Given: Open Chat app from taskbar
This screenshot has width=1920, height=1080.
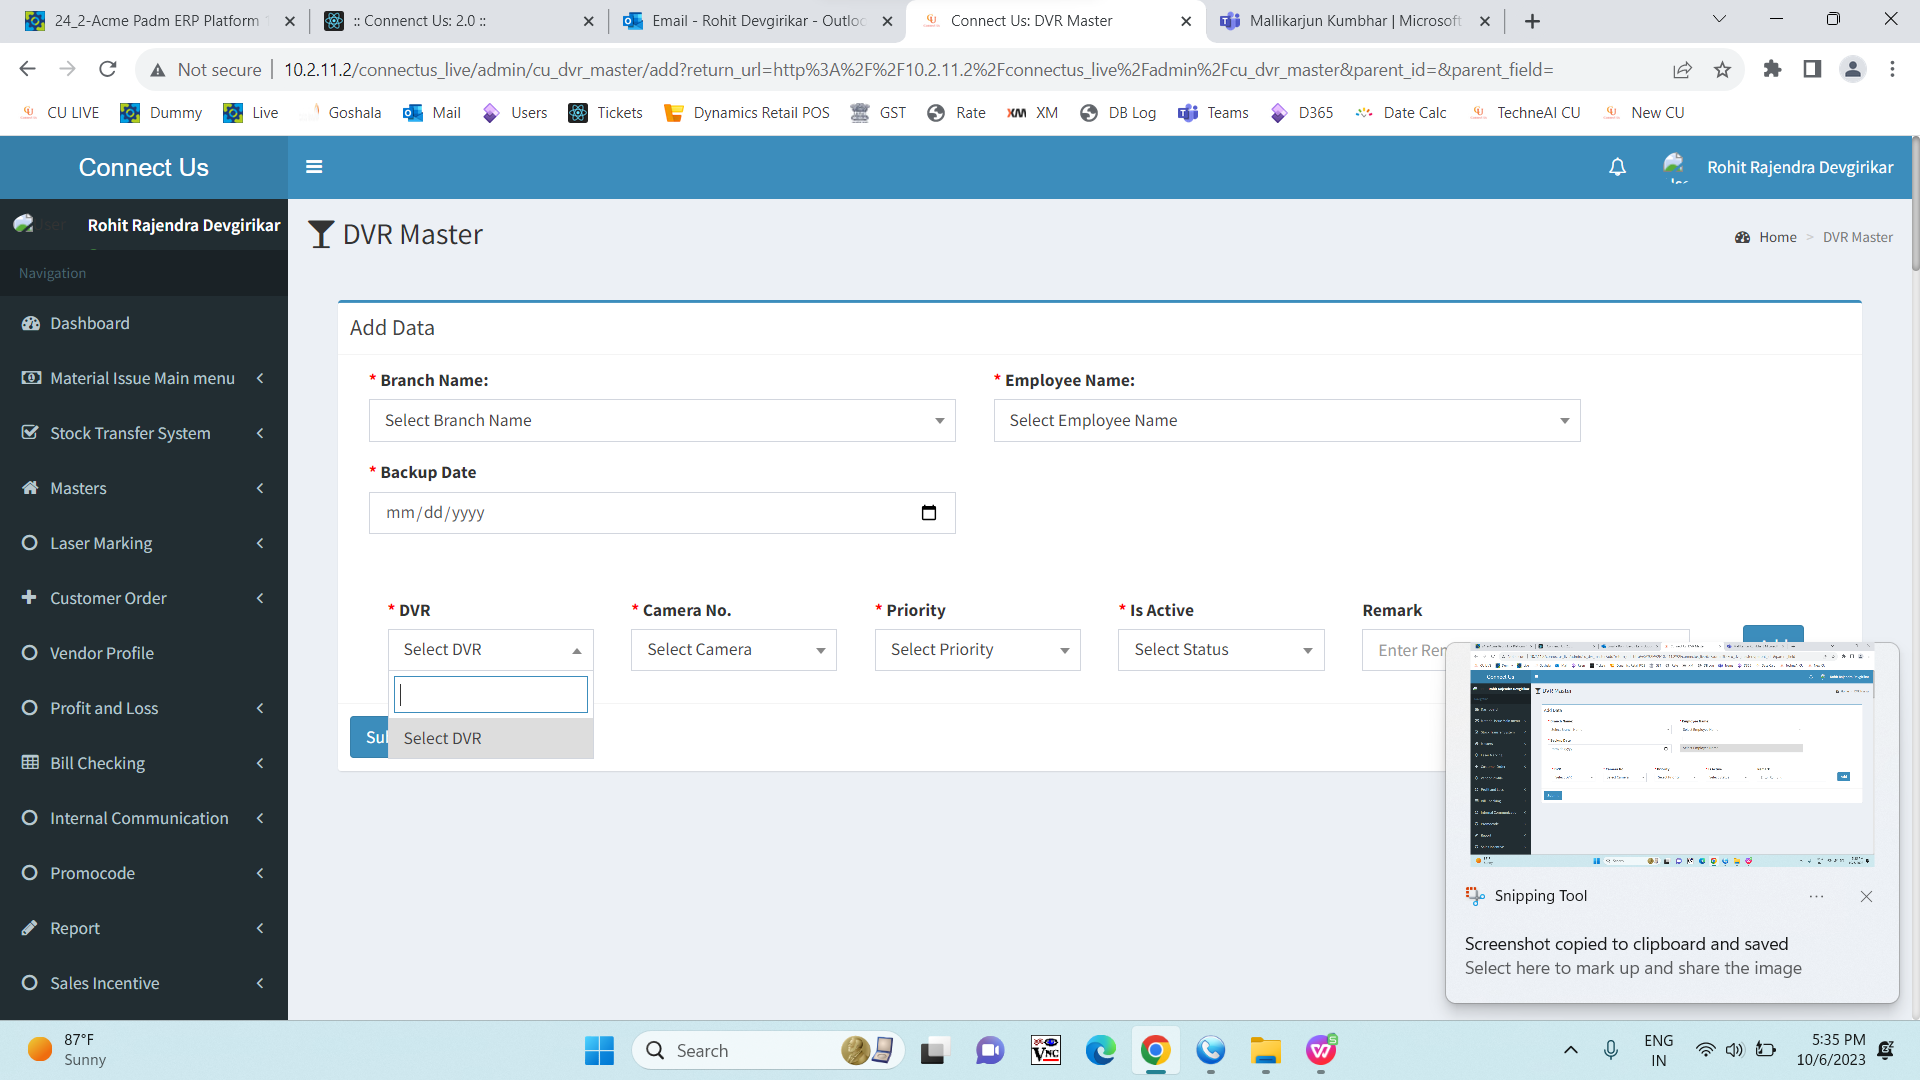Looking at the screenshot, I should (990, 1051).
